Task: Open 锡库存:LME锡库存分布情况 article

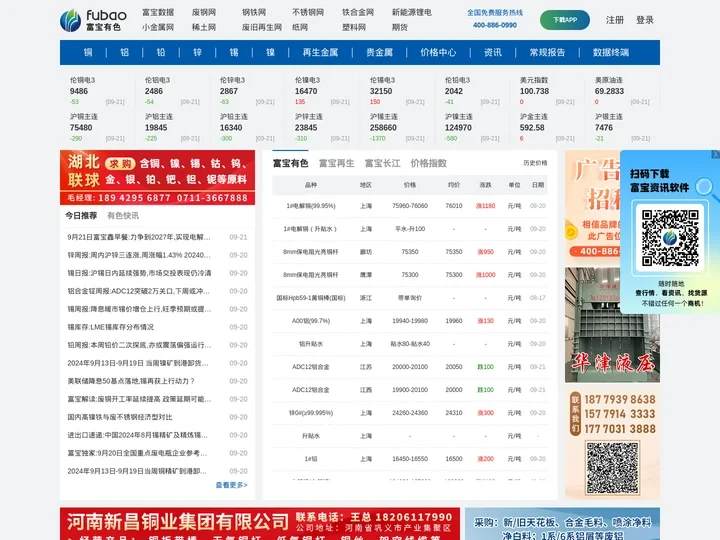Action: (111, 327)
